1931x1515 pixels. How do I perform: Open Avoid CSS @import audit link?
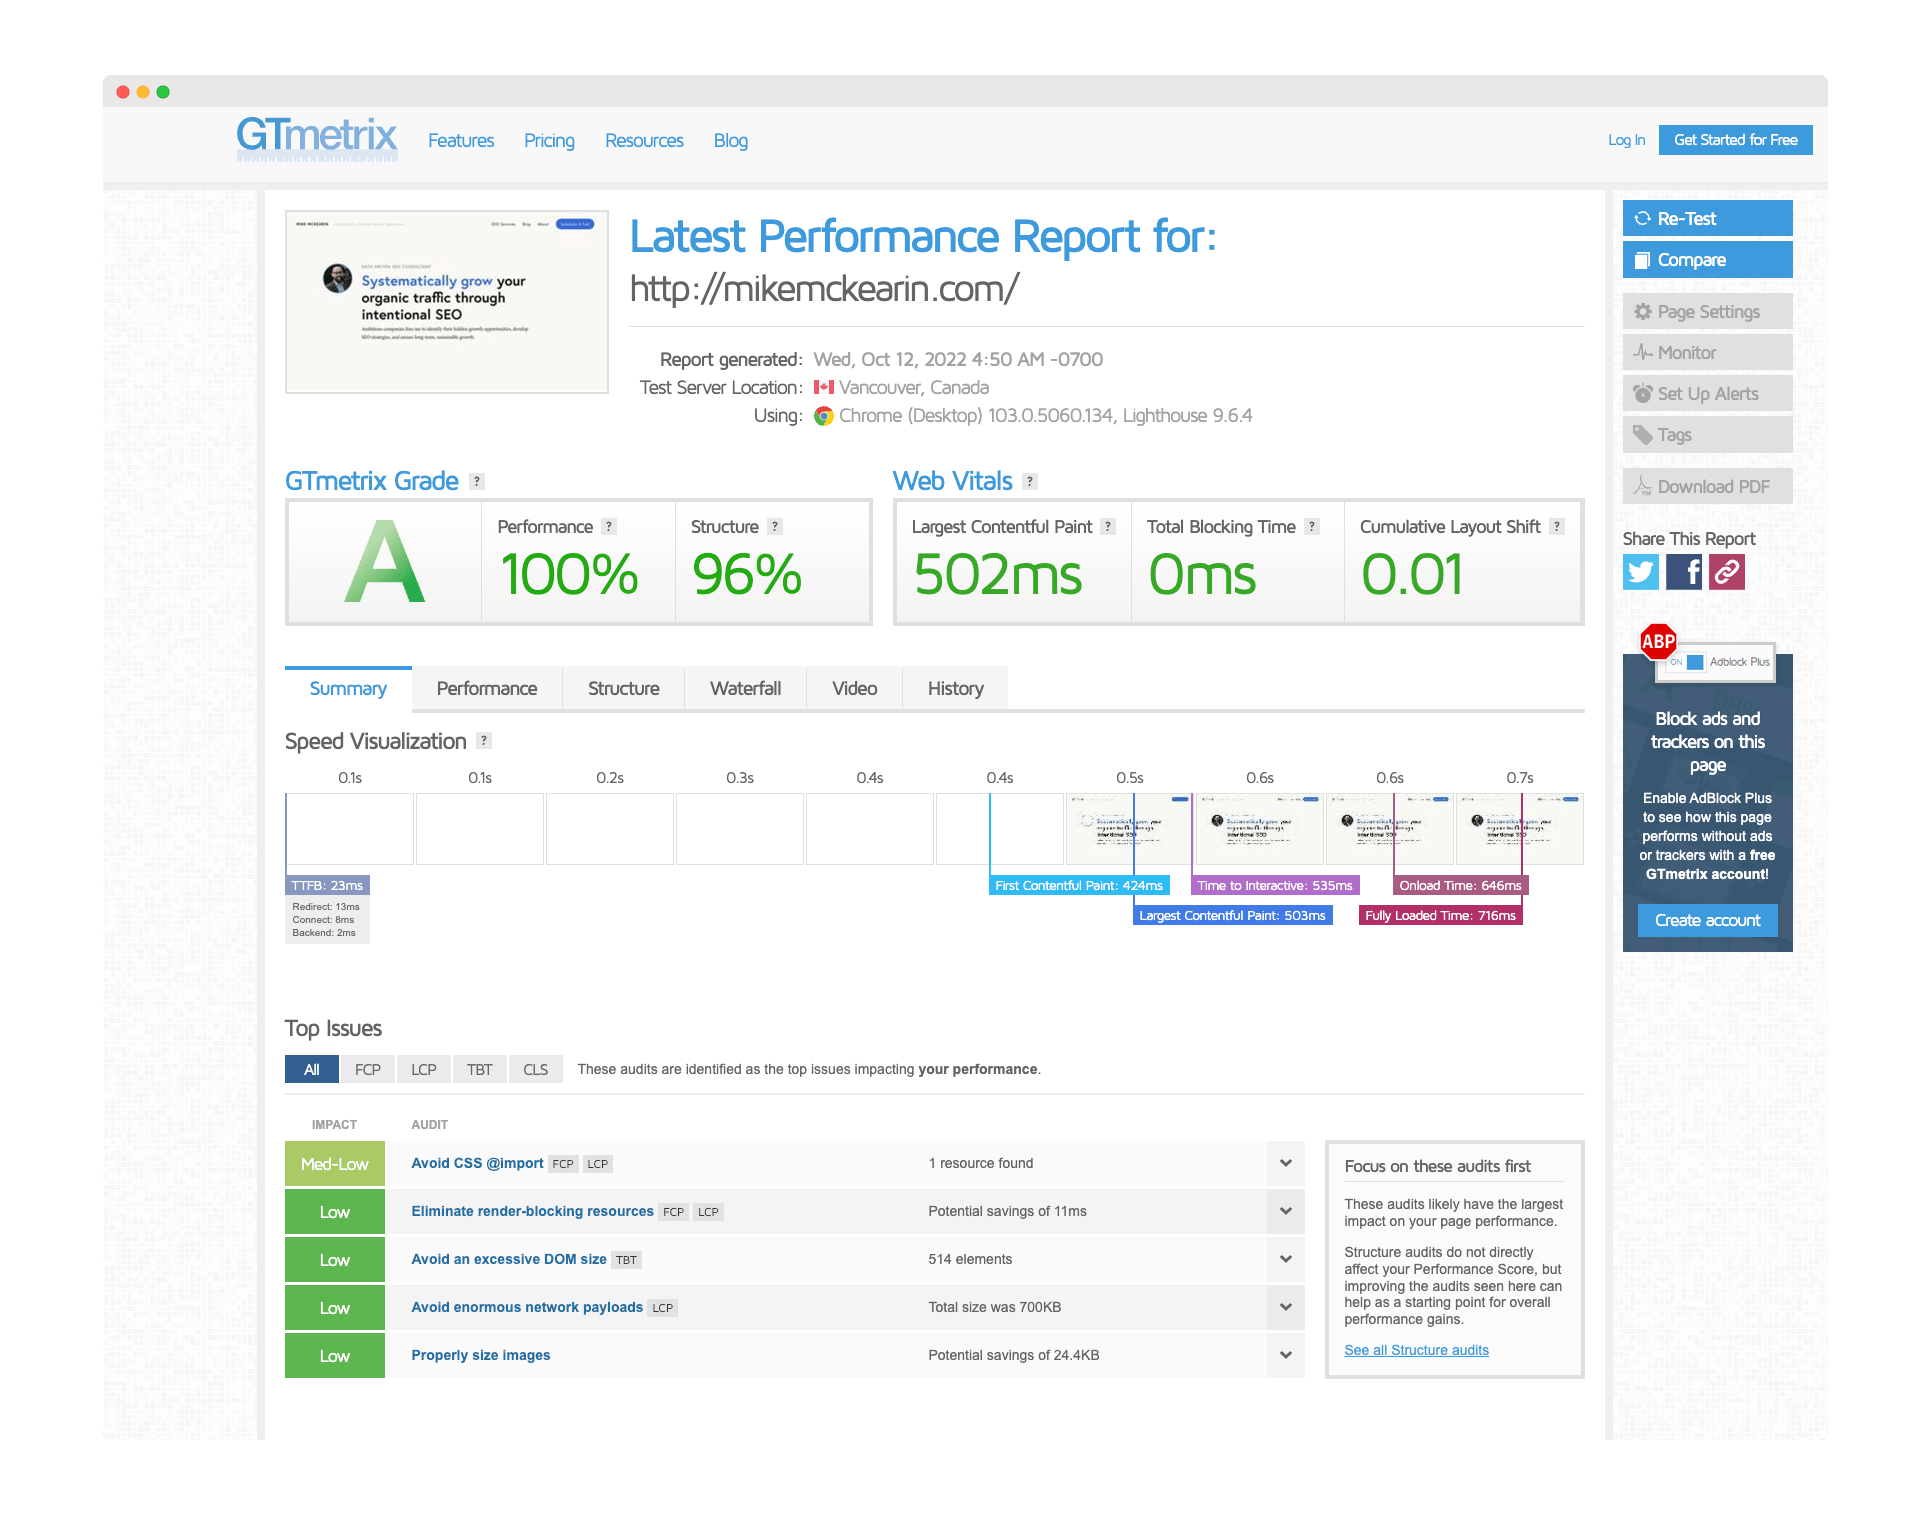477,1163
